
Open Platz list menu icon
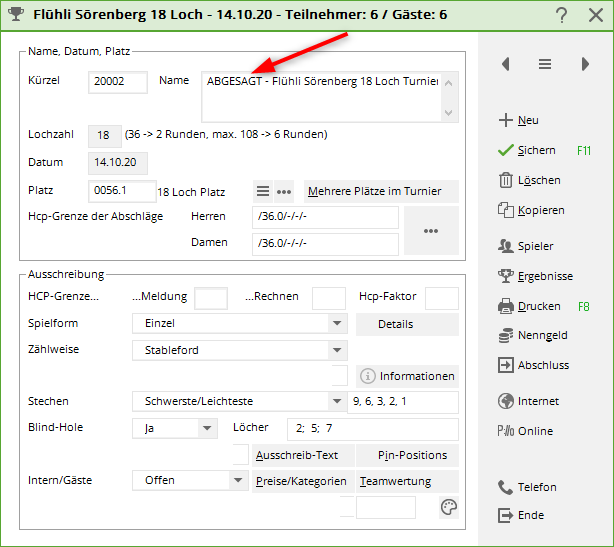click(263, 191)
